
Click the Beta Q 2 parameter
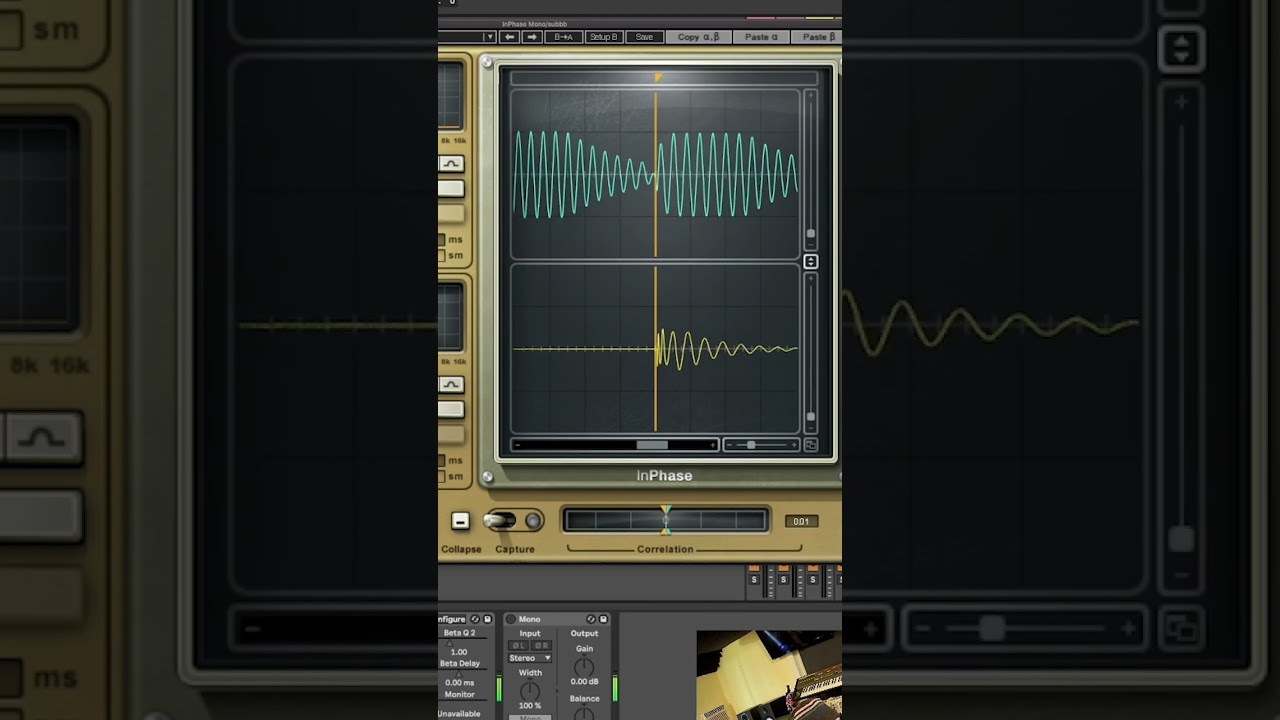[460, 633]
